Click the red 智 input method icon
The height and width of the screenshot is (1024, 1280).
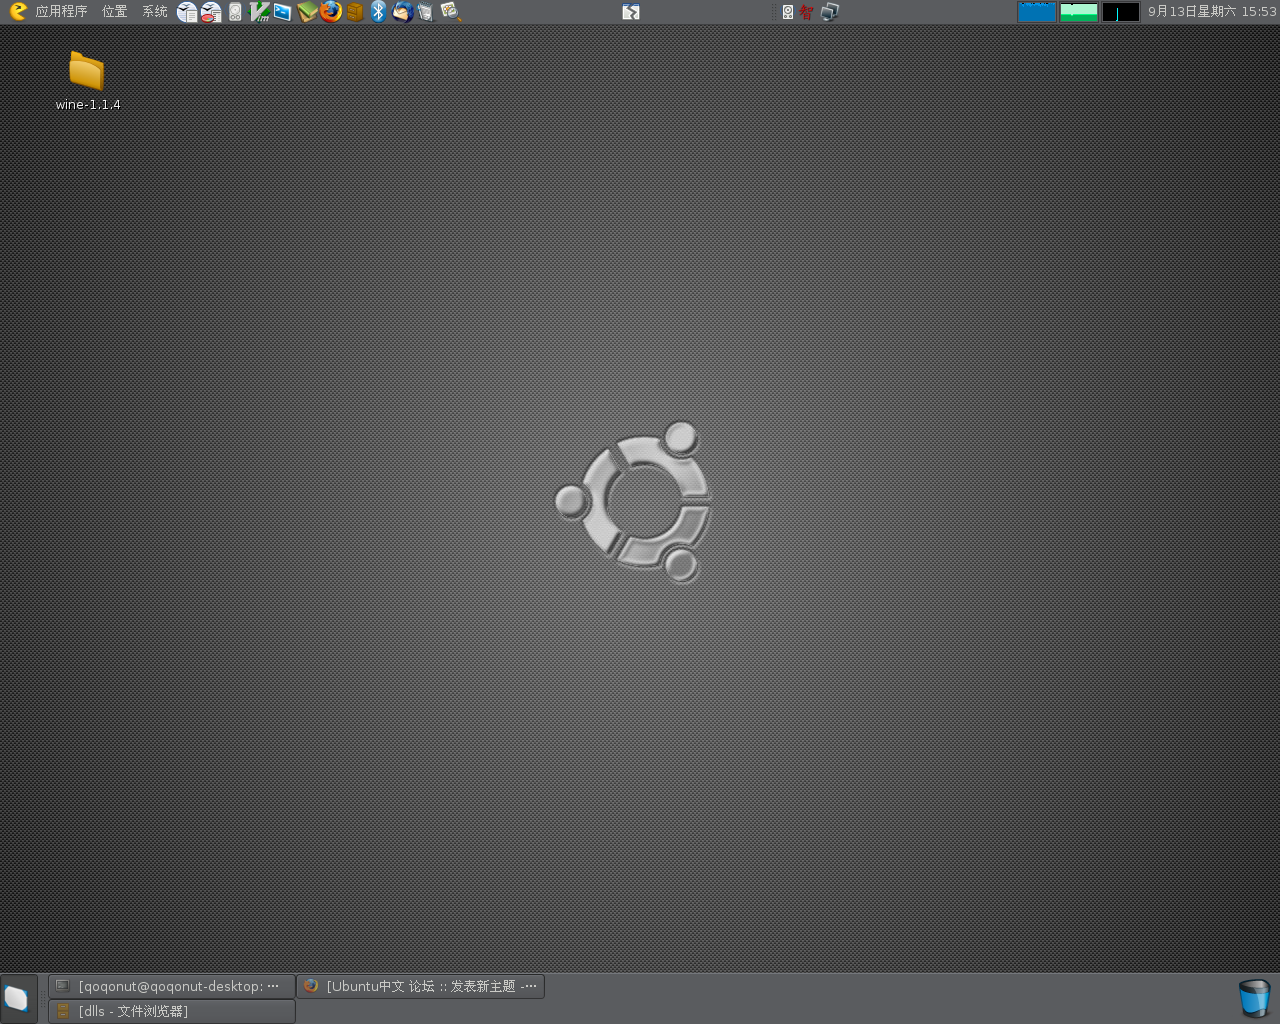806,12
